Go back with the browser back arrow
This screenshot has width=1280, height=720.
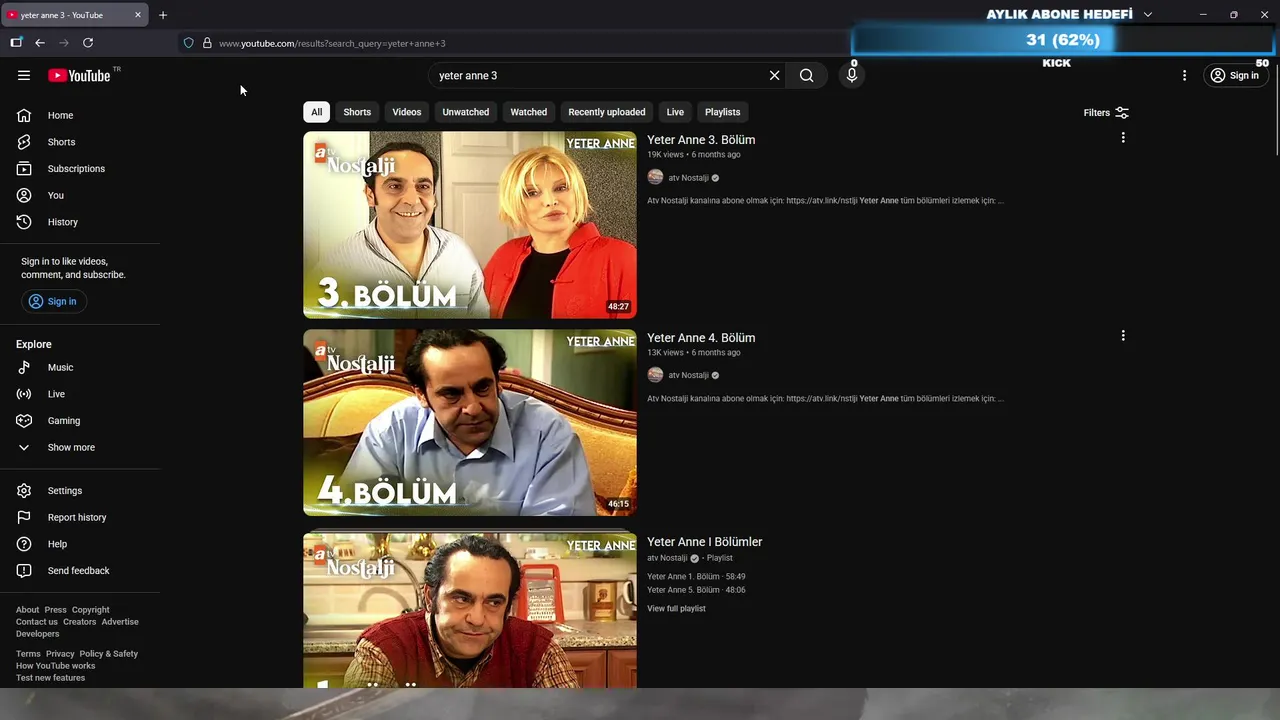click(40, 43)
